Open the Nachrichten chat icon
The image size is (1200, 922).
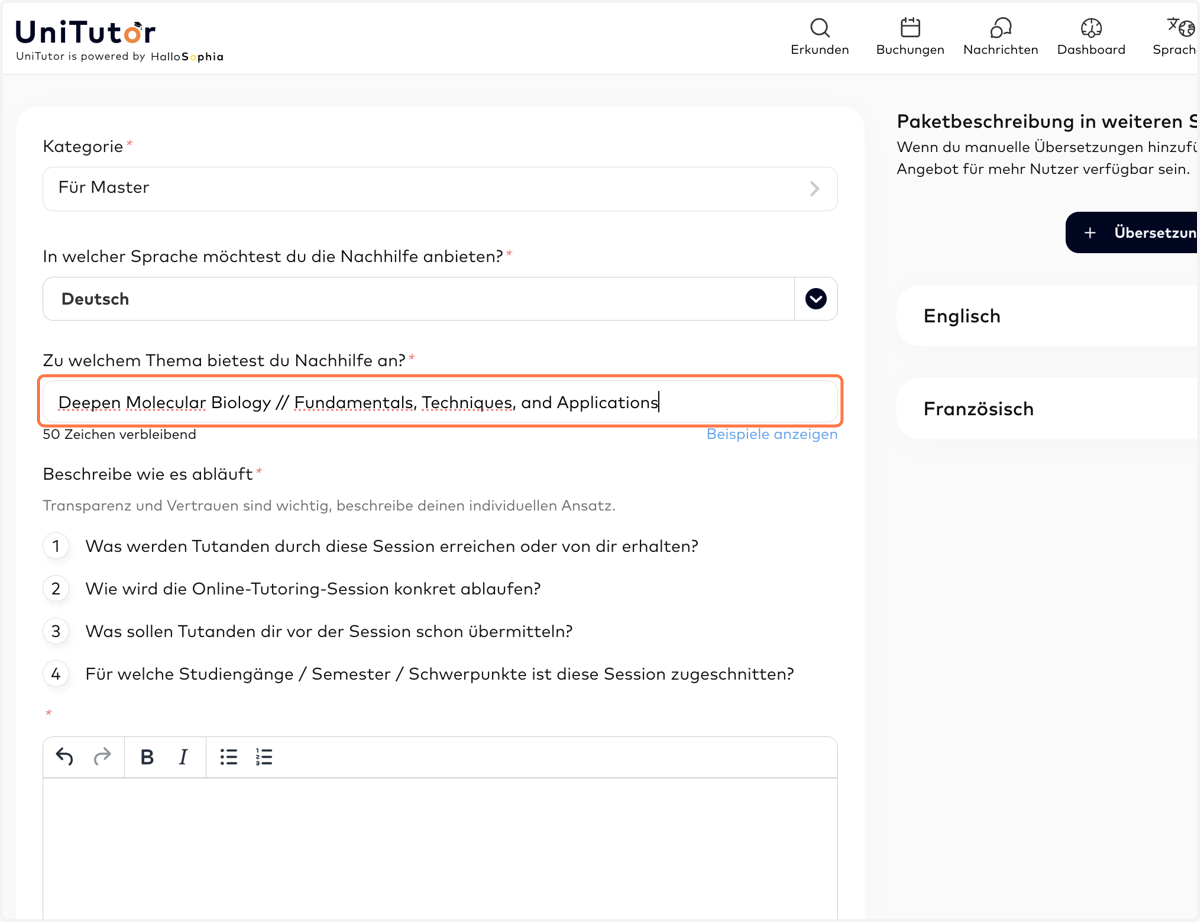point(1000,27)
